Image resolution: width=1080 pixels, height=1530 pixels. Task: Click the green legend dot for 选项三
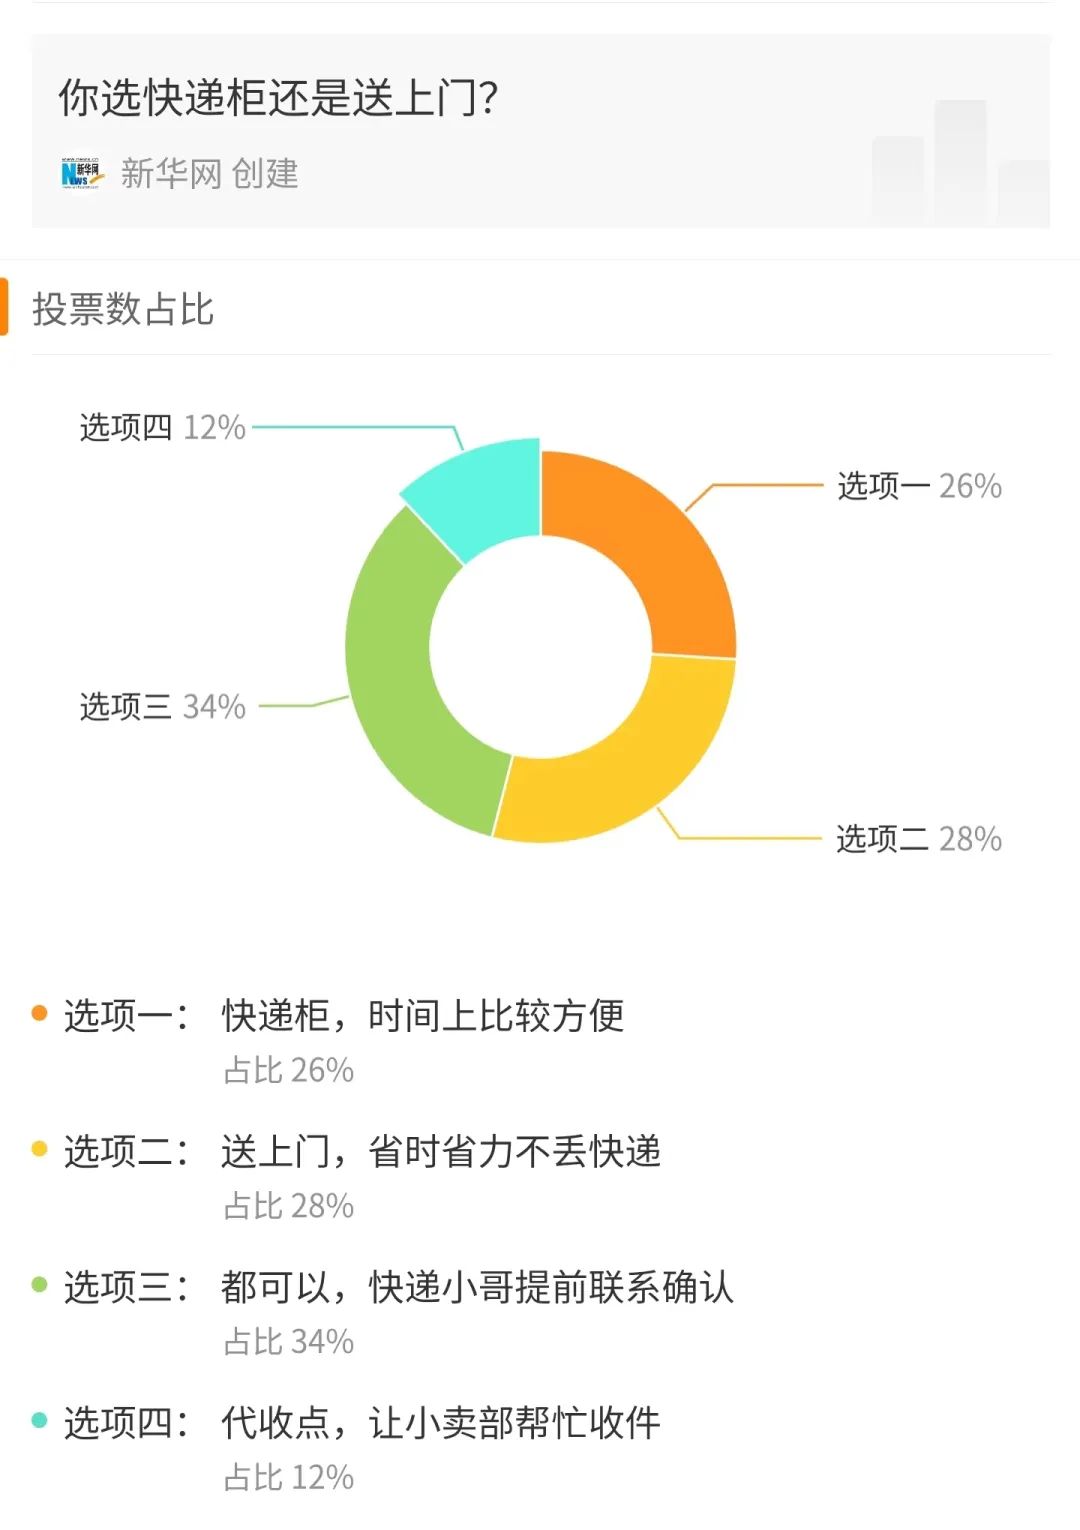(x=40, y=1284)
